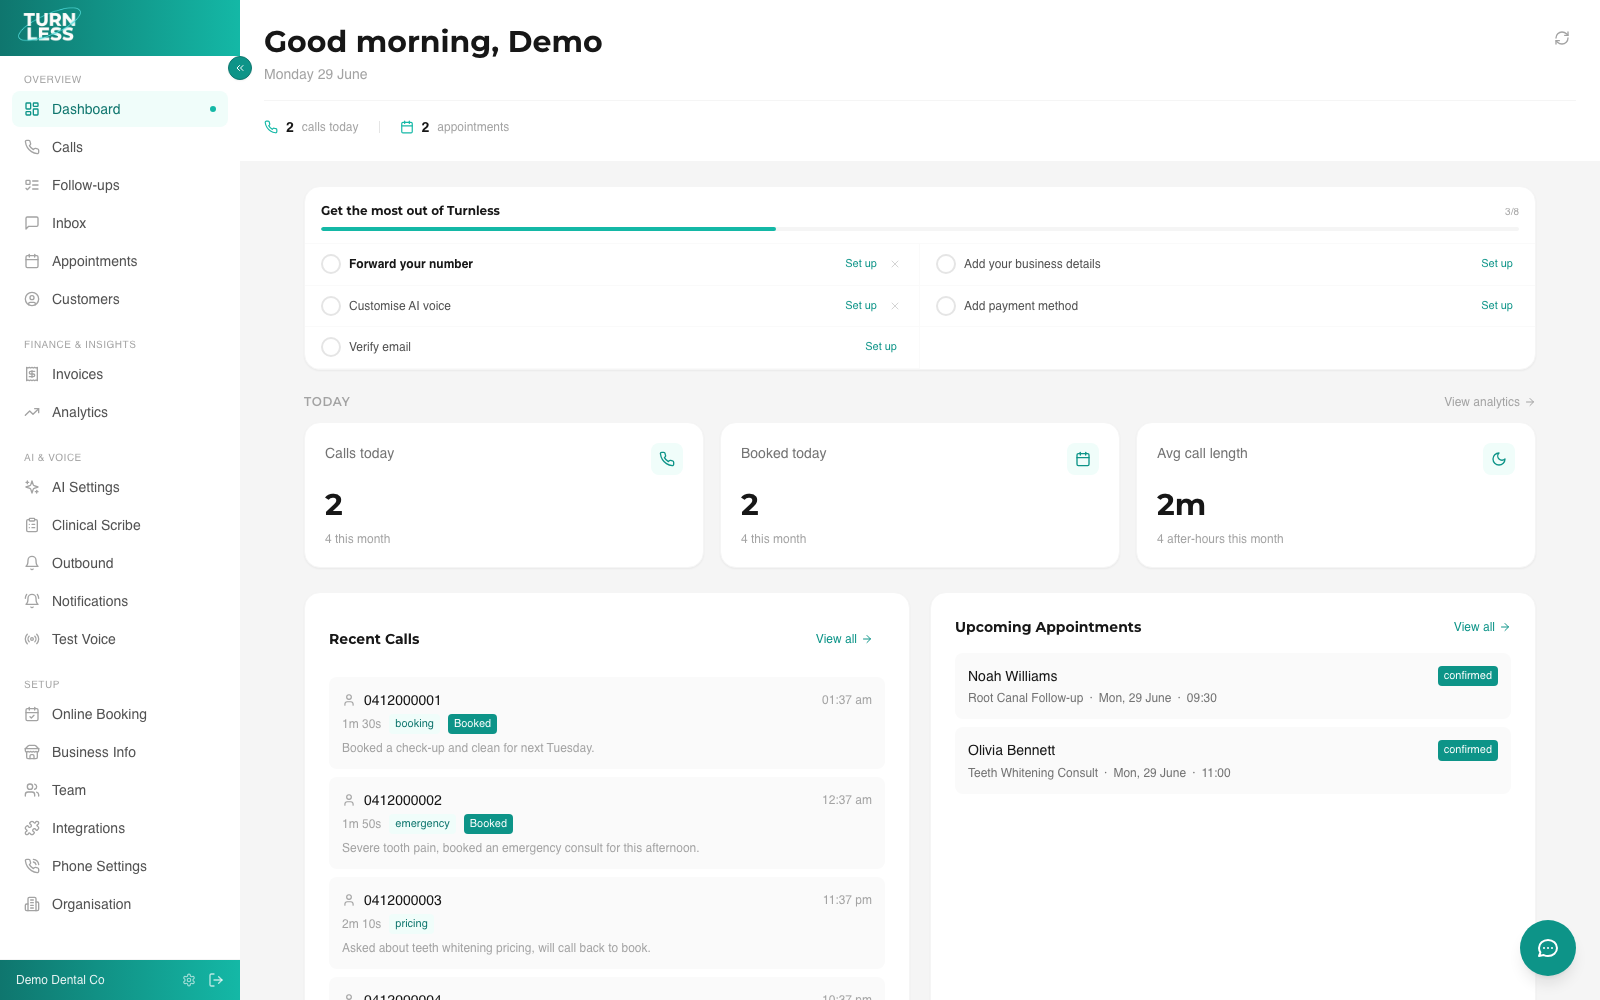Click the AI Settings sparkle icon
Screen dimensions: 1600x1000
[x=32, y=487]
